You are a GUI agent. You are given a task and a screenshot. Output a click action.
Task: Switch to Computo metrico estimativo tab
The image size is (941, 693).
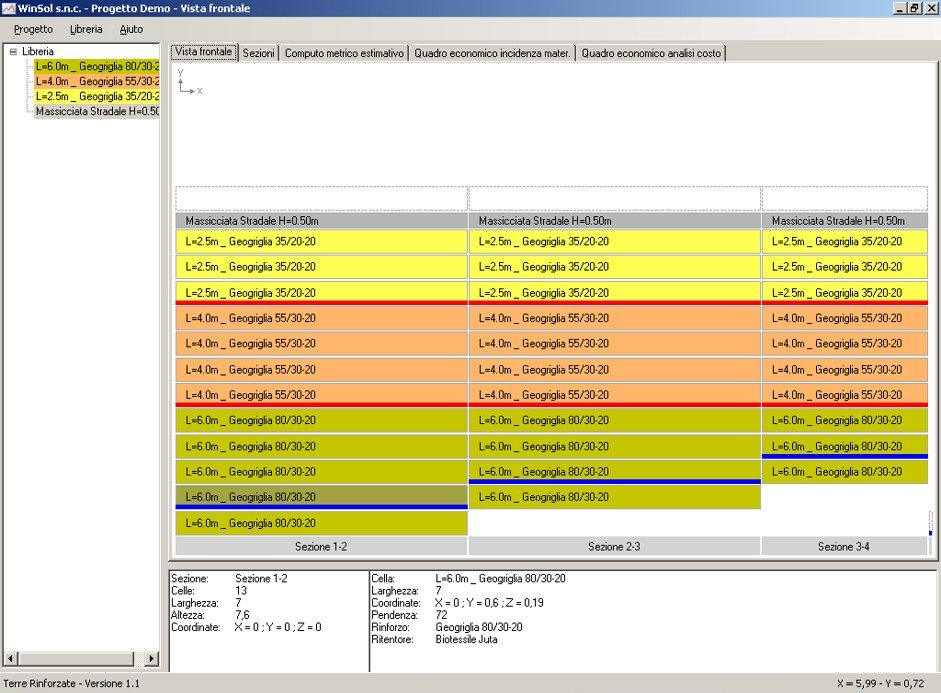point(344,53)
